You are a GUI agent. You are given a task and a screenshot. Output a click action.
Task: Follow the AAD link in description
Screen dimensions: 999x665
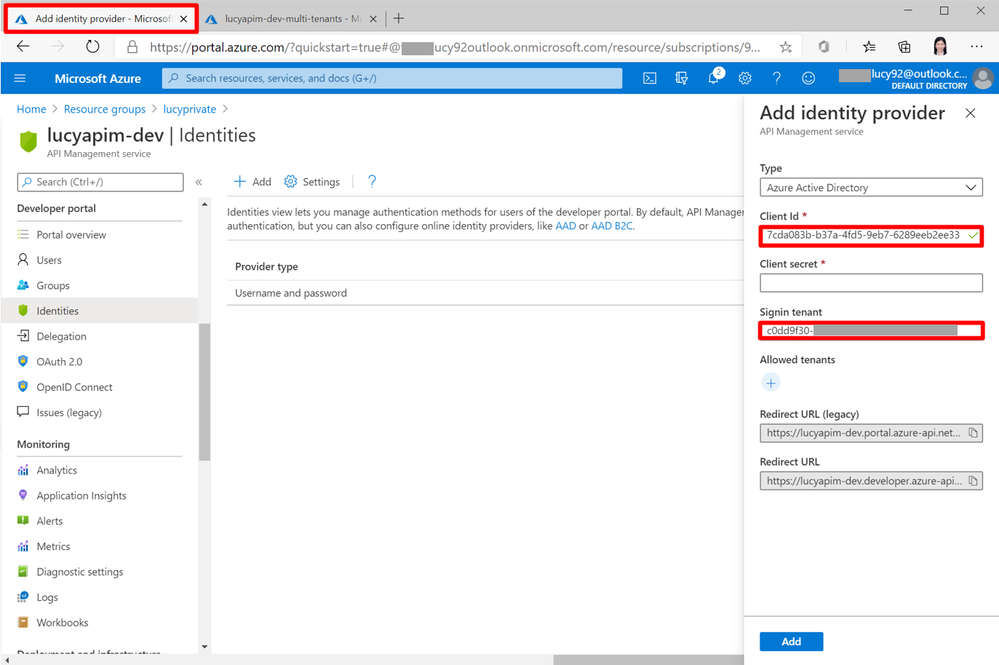point(566,225)
